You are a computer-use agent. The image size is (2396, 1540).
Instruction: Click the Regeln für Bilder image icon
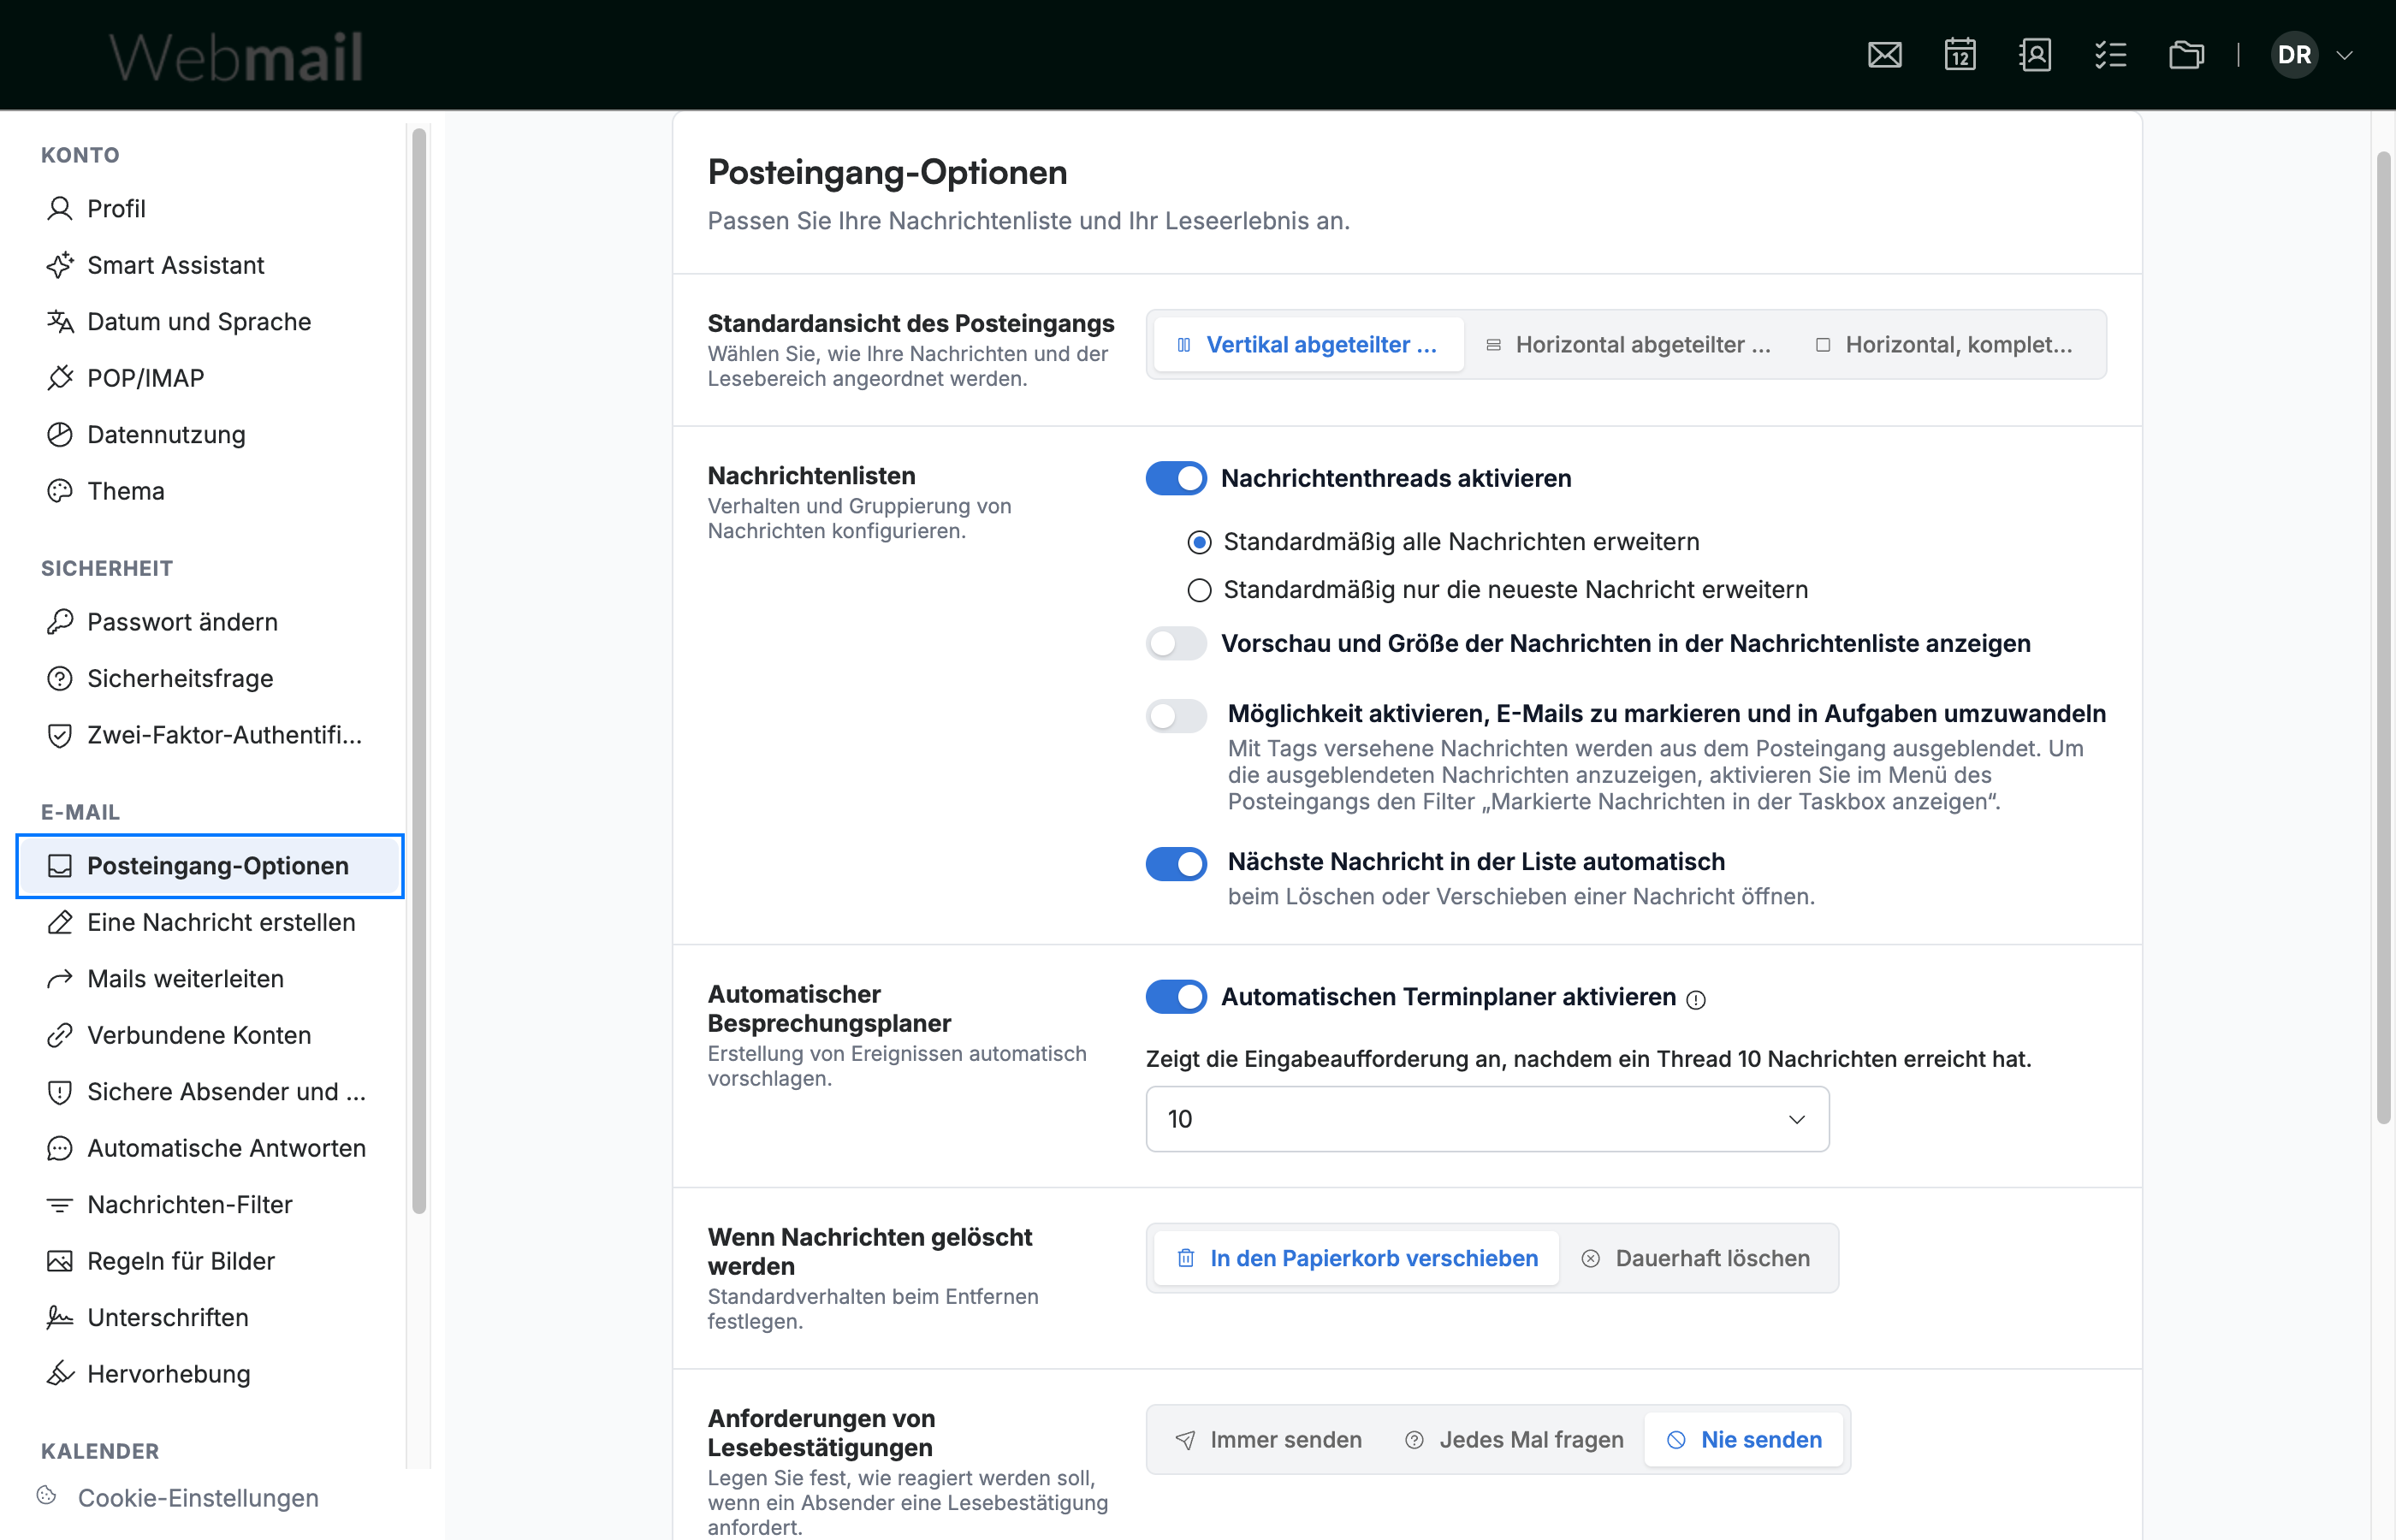click(60, 1261)
